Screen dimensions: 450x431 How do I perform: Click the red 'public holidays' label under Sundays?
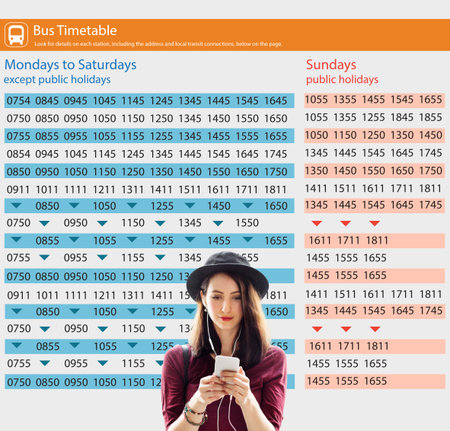point(342,80)
